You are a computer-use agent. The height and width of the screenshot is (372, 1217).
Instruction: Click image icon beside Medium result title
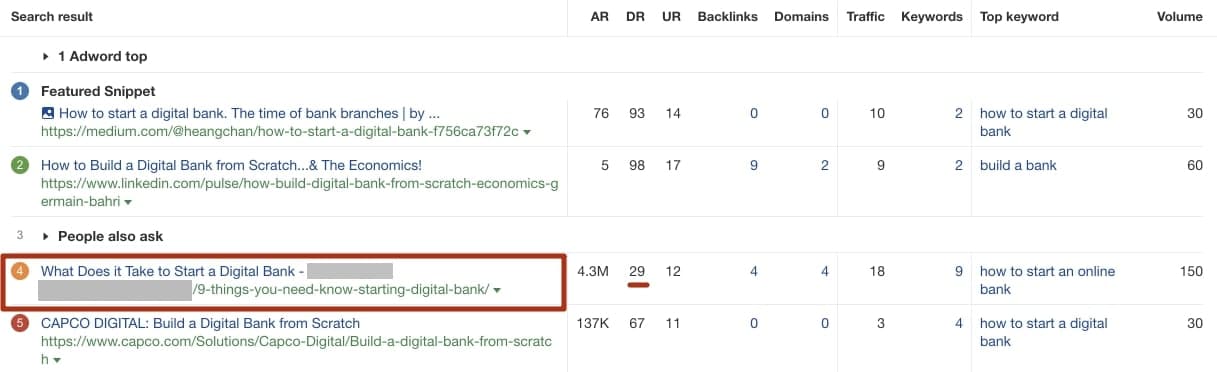(x=48, y=113)
